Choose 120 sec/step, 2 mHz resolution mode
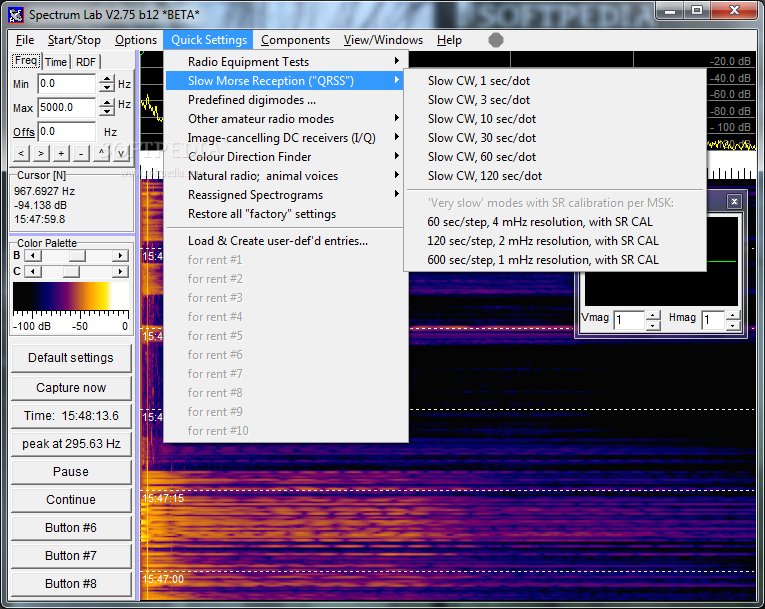The image size is (765, 609). click(555, 241)
